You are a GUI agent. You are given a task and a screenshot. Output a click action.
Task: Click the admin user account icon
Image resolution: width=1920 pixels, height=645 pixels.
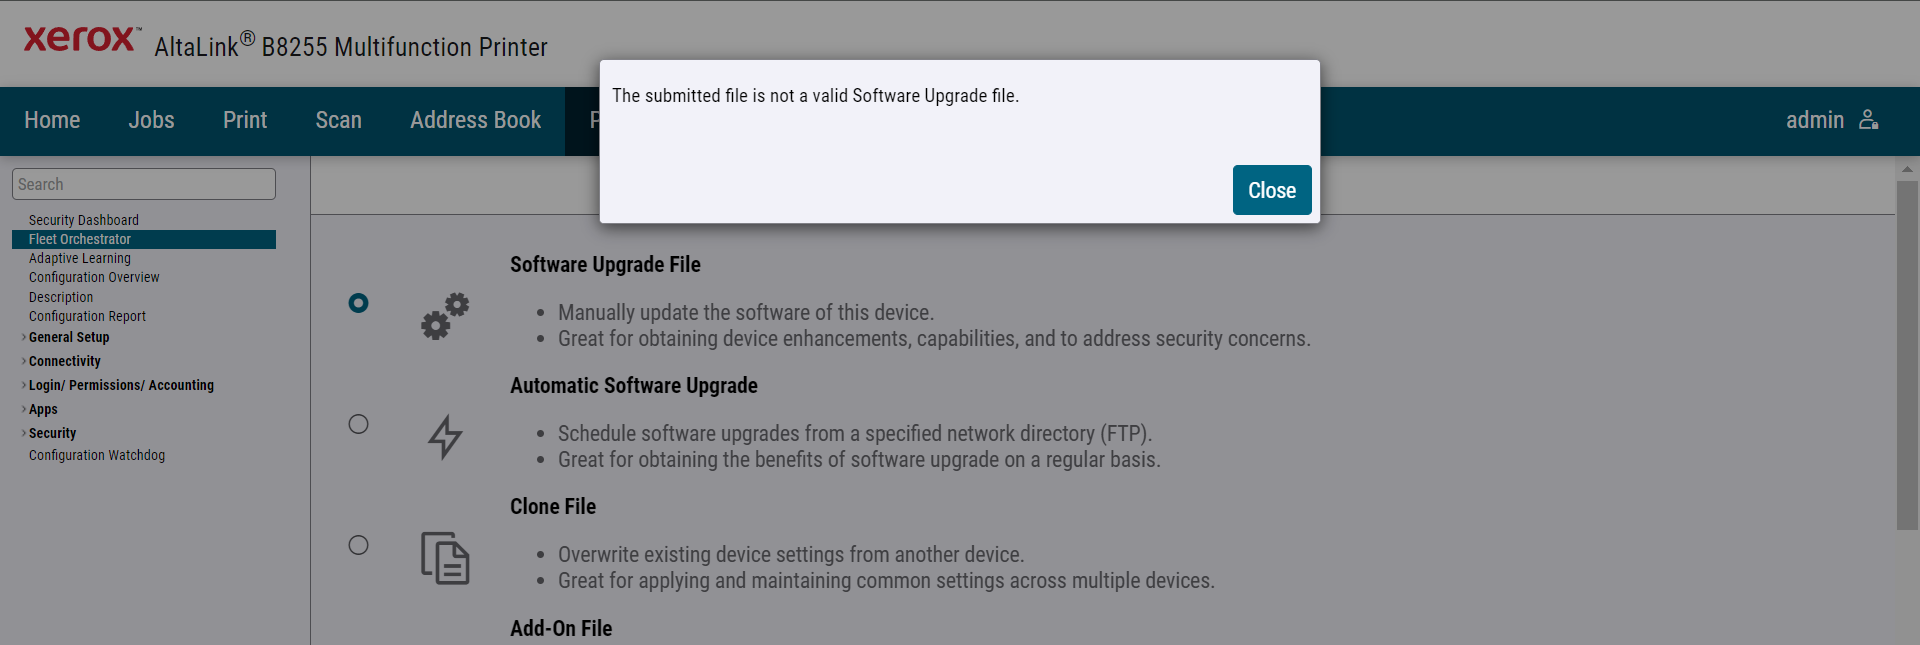[1868, 120]
